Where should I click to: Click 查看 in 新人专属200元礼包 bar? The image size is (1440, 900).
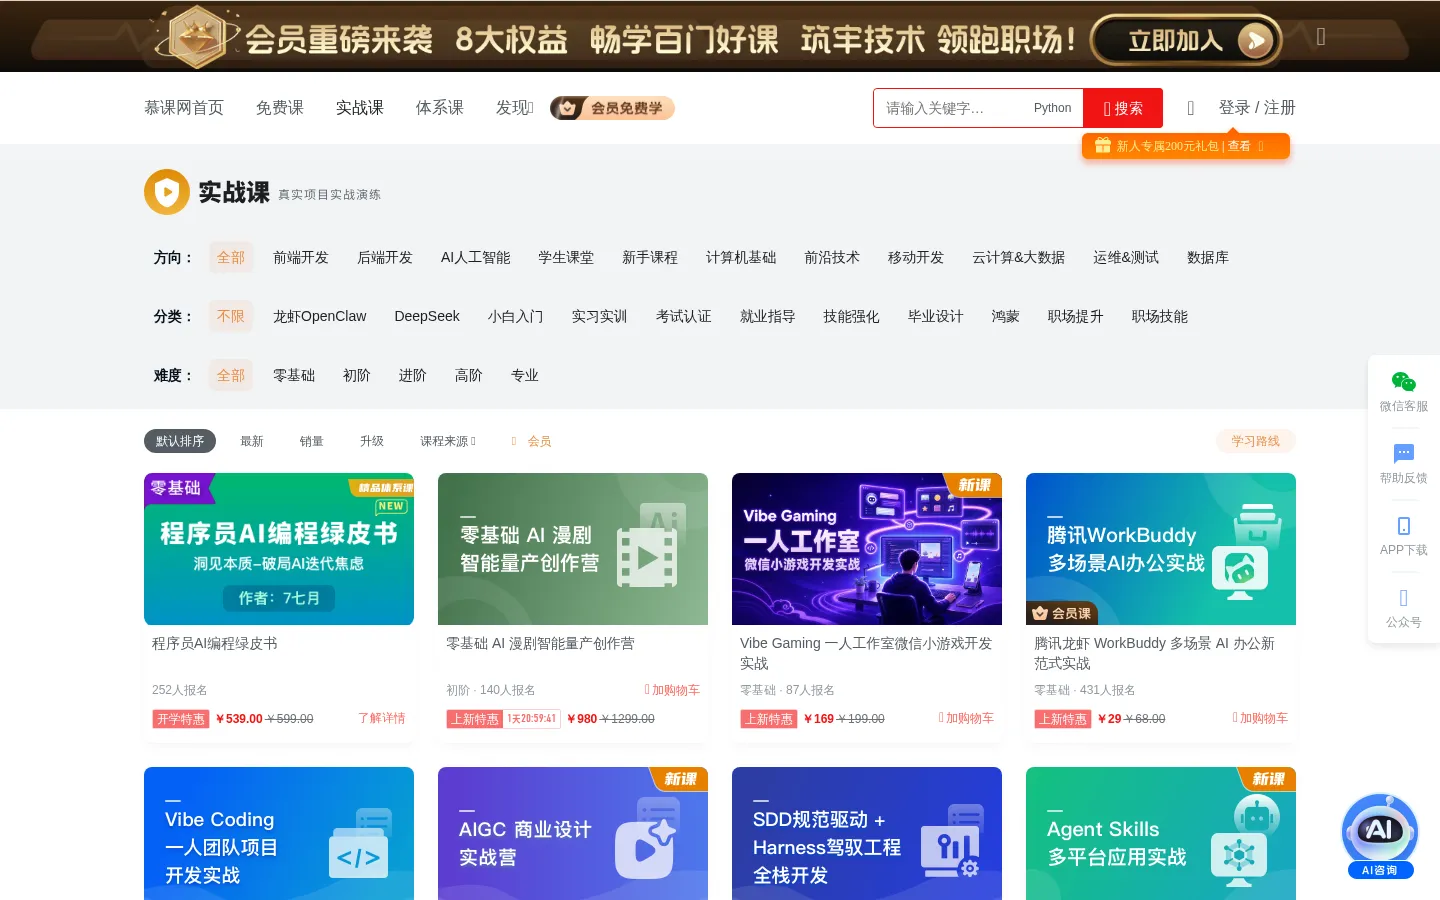pos(1239,146)
